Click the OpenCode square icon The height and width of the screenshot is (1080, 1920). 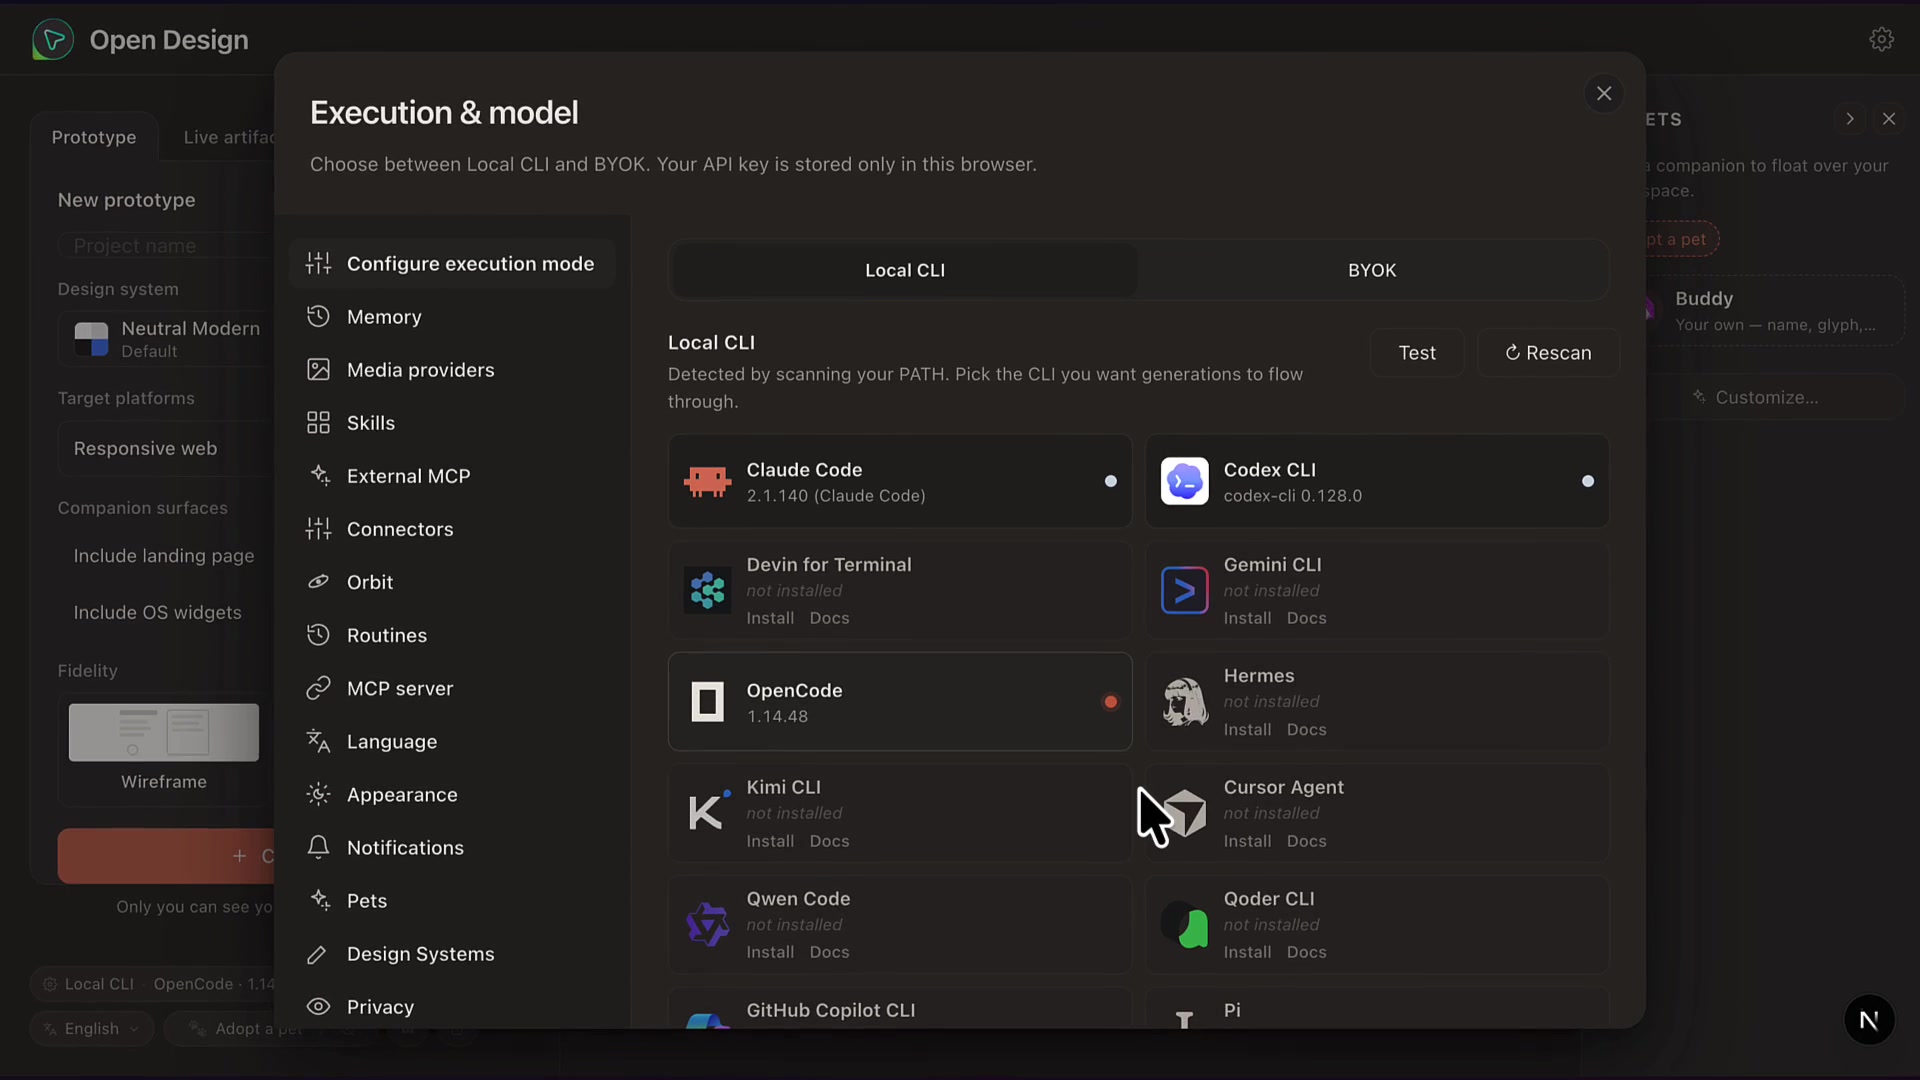[707, 702]
